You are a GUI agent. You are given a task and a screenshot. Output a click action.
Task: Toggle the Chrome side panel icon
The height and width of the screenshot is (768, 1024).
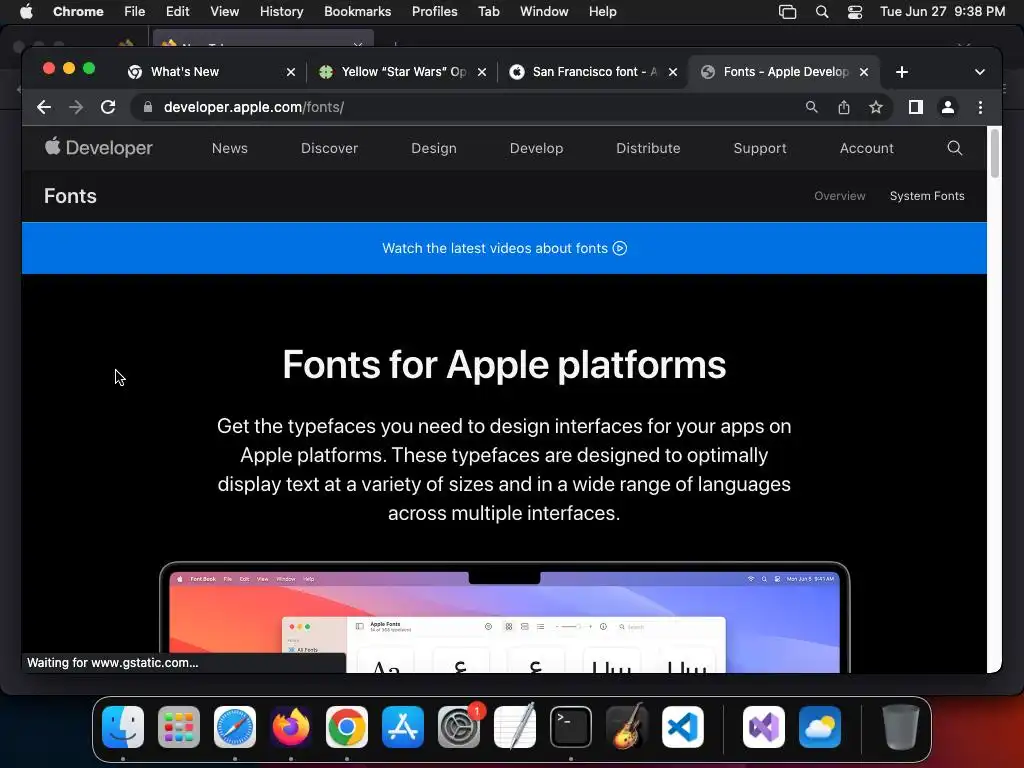tap(916, 107)
